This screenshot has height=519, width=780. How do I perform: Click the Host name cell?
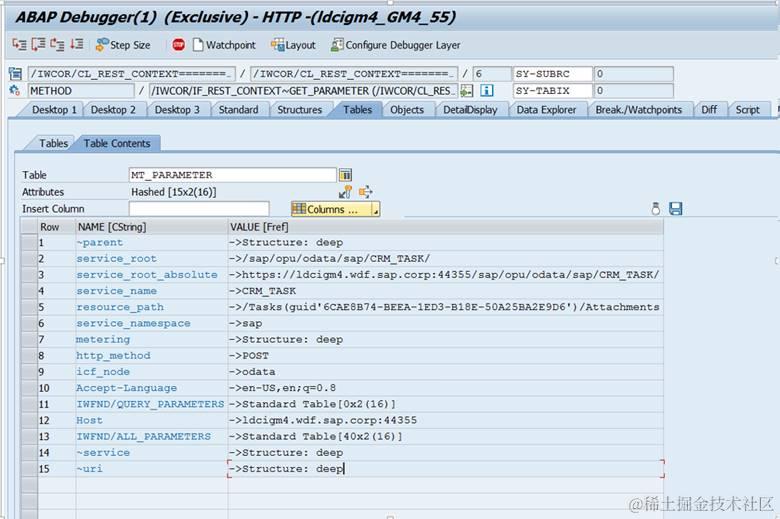[x=151, y=420]
